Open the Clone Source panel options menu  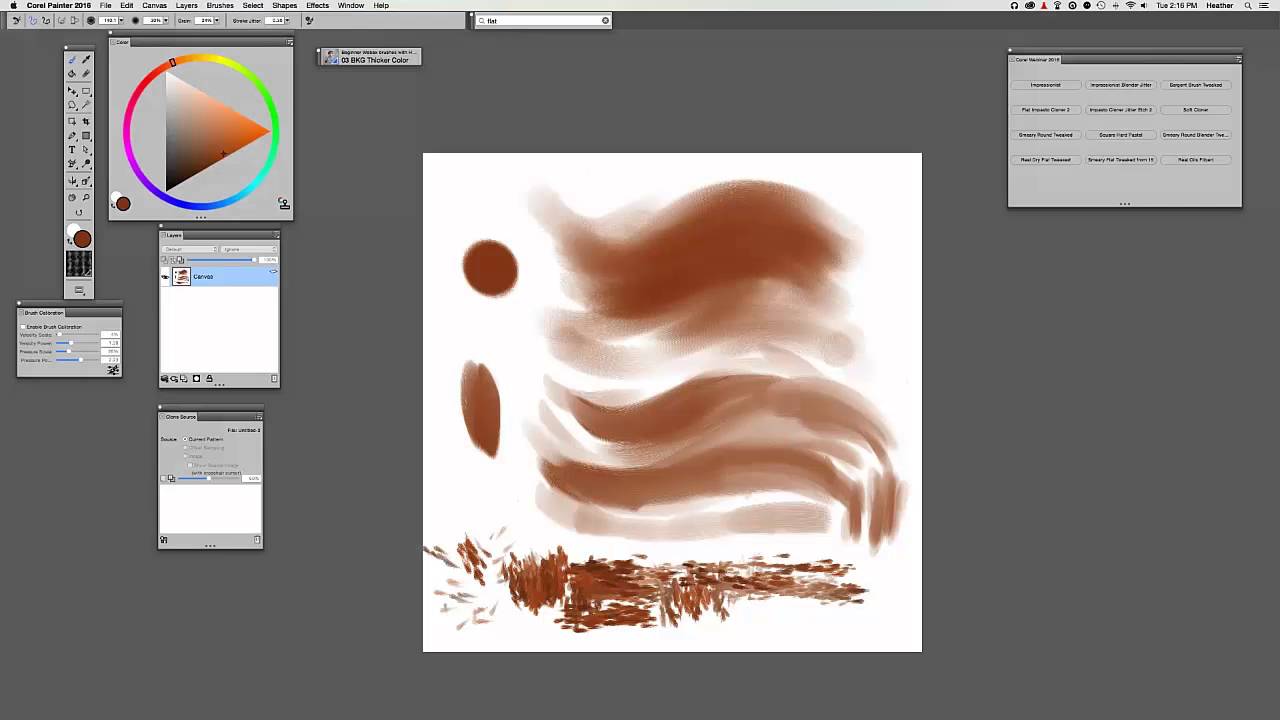(259, 416)
